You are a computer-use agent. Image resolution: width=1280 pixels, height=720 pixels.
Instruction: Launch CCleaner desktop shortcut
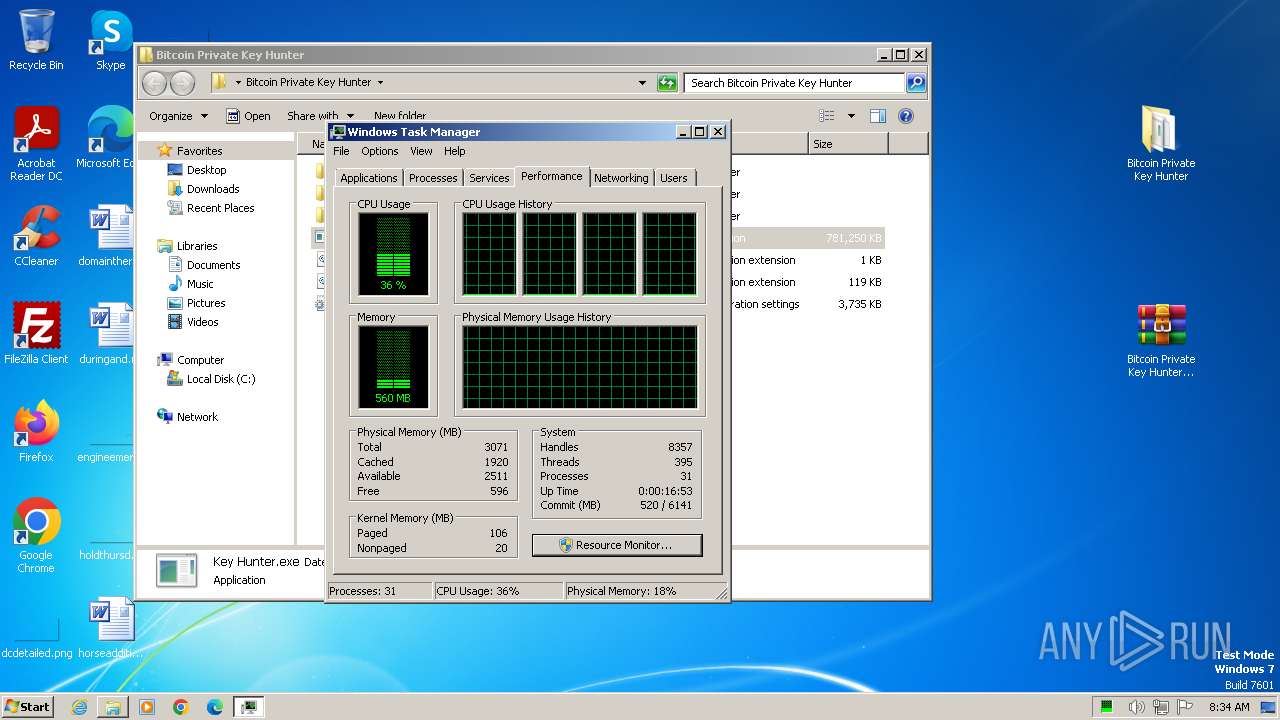36,236
